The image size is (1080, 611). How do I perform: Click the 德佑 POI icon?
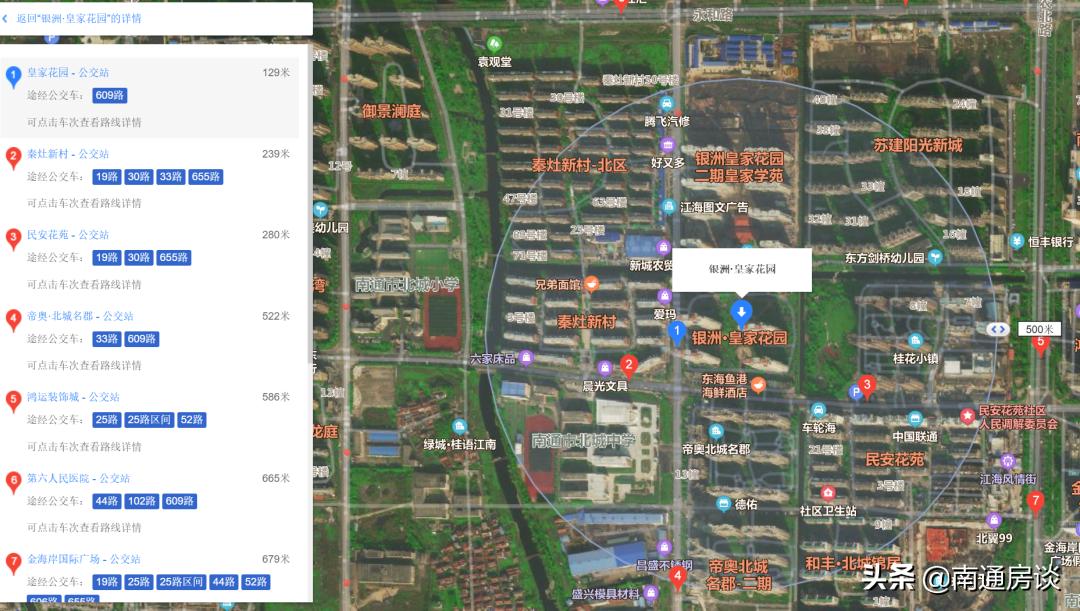click(x=723, y=504)
